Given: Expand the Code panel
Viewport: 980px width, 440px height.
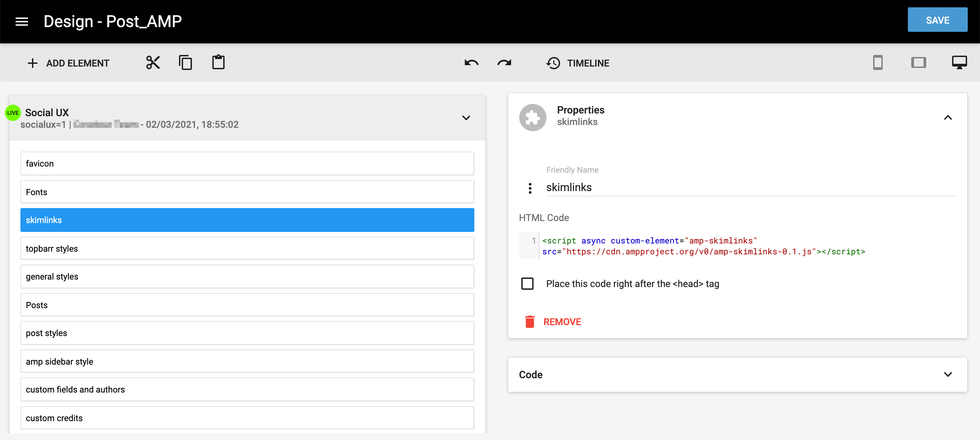Looking at the screenshot, I should (x=948, y=374).
